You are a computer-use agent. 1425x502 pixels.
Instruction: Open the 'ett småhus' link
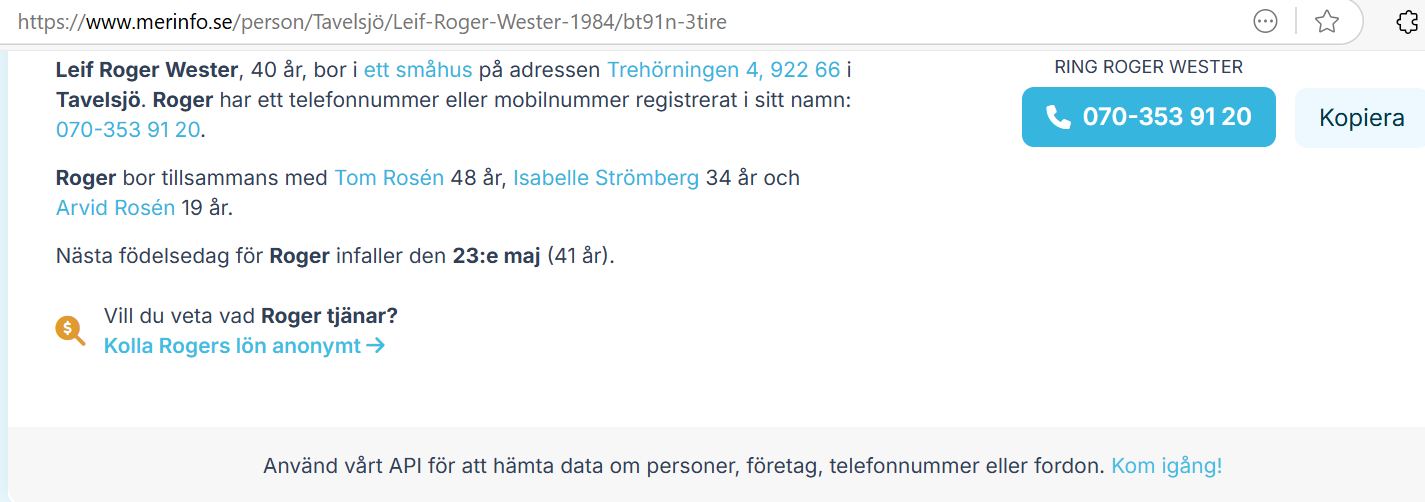(418, 70)
